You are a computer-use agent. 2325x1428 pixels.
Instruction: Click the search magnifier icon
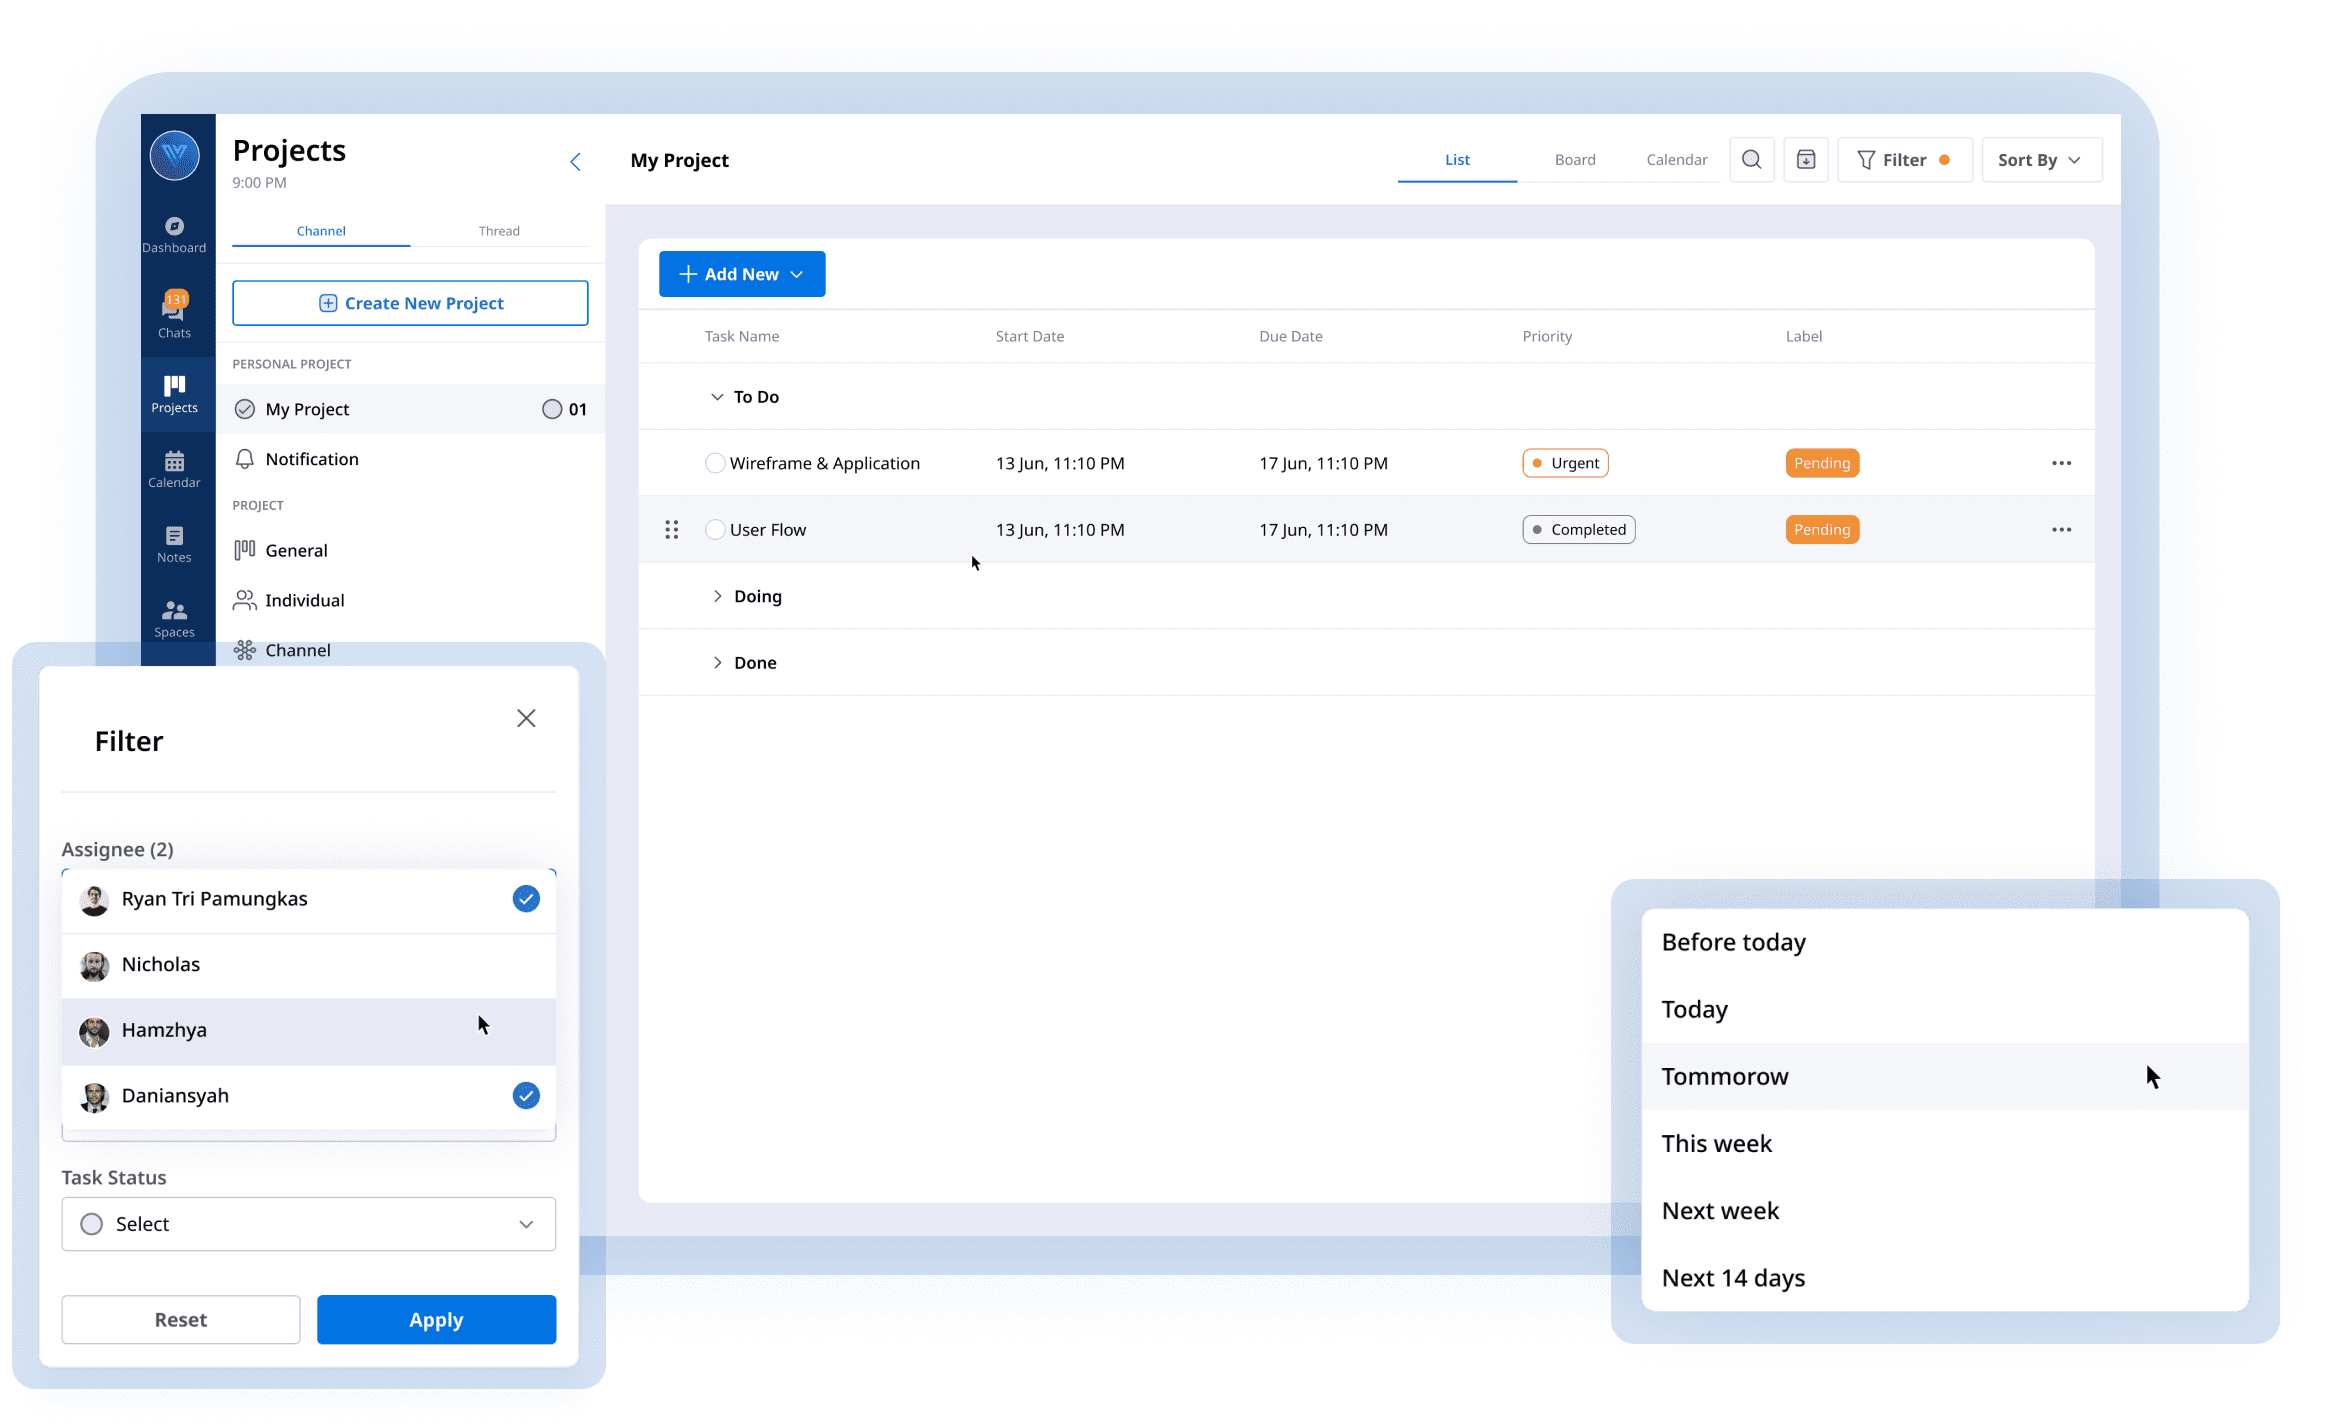[1751, 160]
